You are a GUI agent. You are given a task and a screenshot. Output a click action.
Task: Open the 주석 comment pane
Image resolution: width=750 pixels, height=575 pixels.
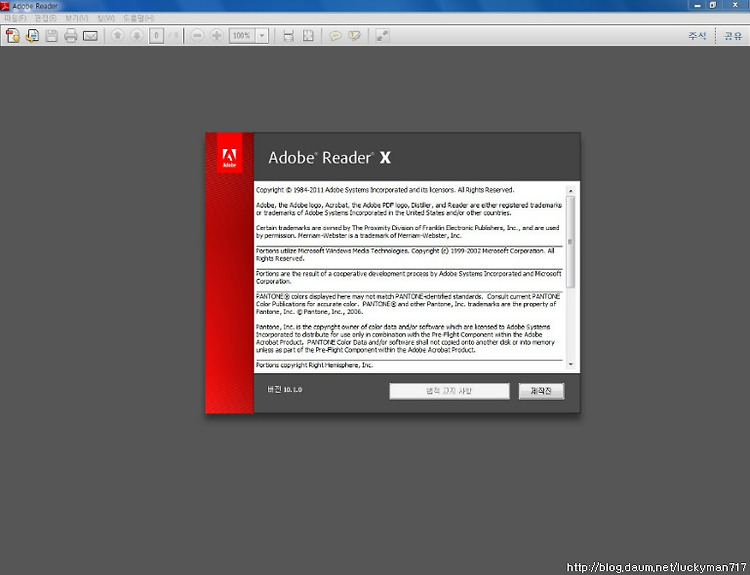[x=697, y=36]
